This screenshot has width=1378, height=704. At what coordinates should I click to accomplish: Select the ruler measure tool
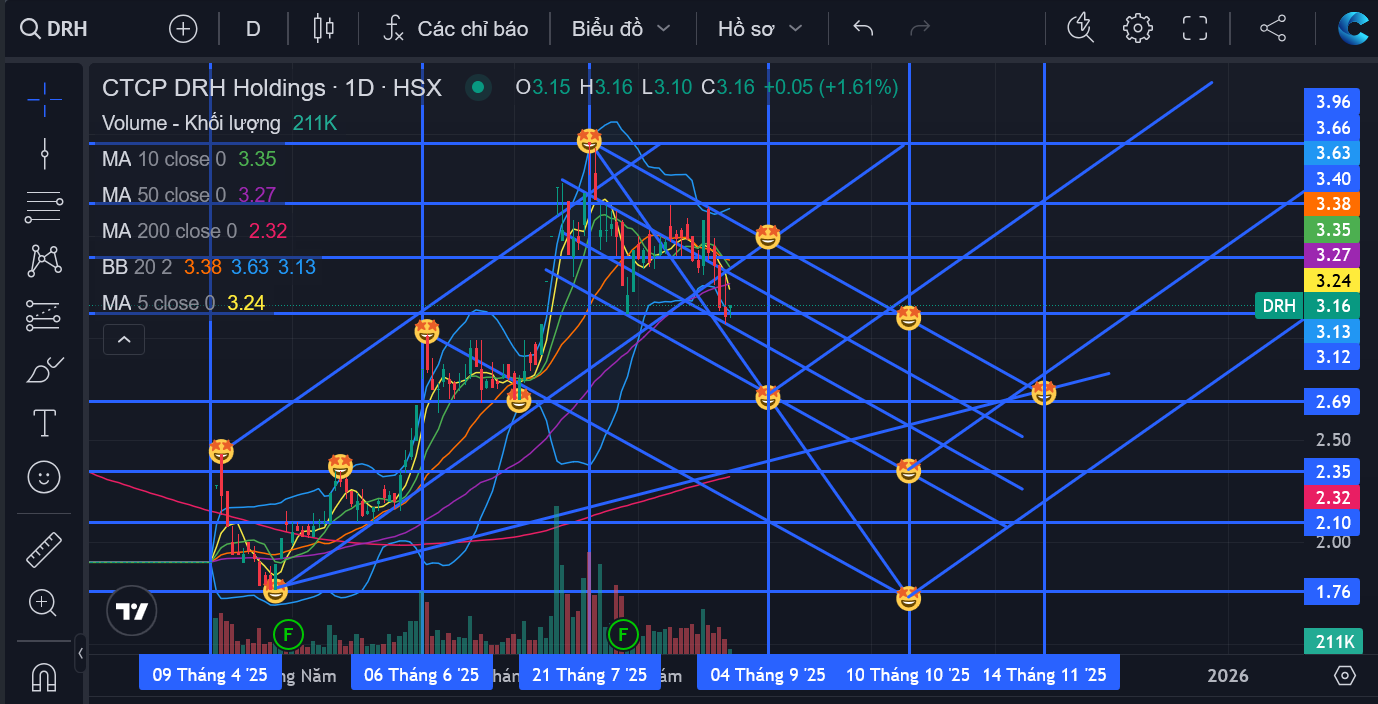(x=44, y=548)
